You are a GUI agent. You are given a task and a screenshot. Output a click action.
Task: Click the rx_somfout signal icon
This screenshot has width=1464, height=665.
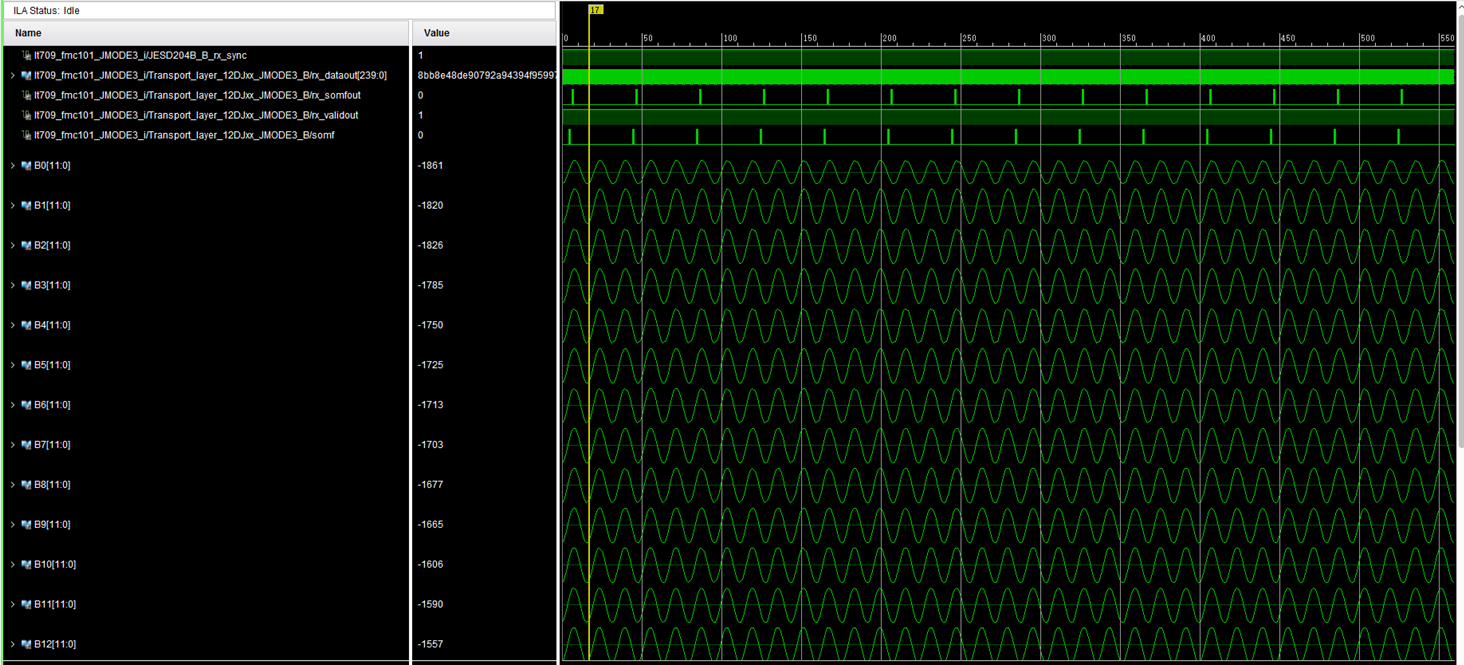(x=26, y=96)
